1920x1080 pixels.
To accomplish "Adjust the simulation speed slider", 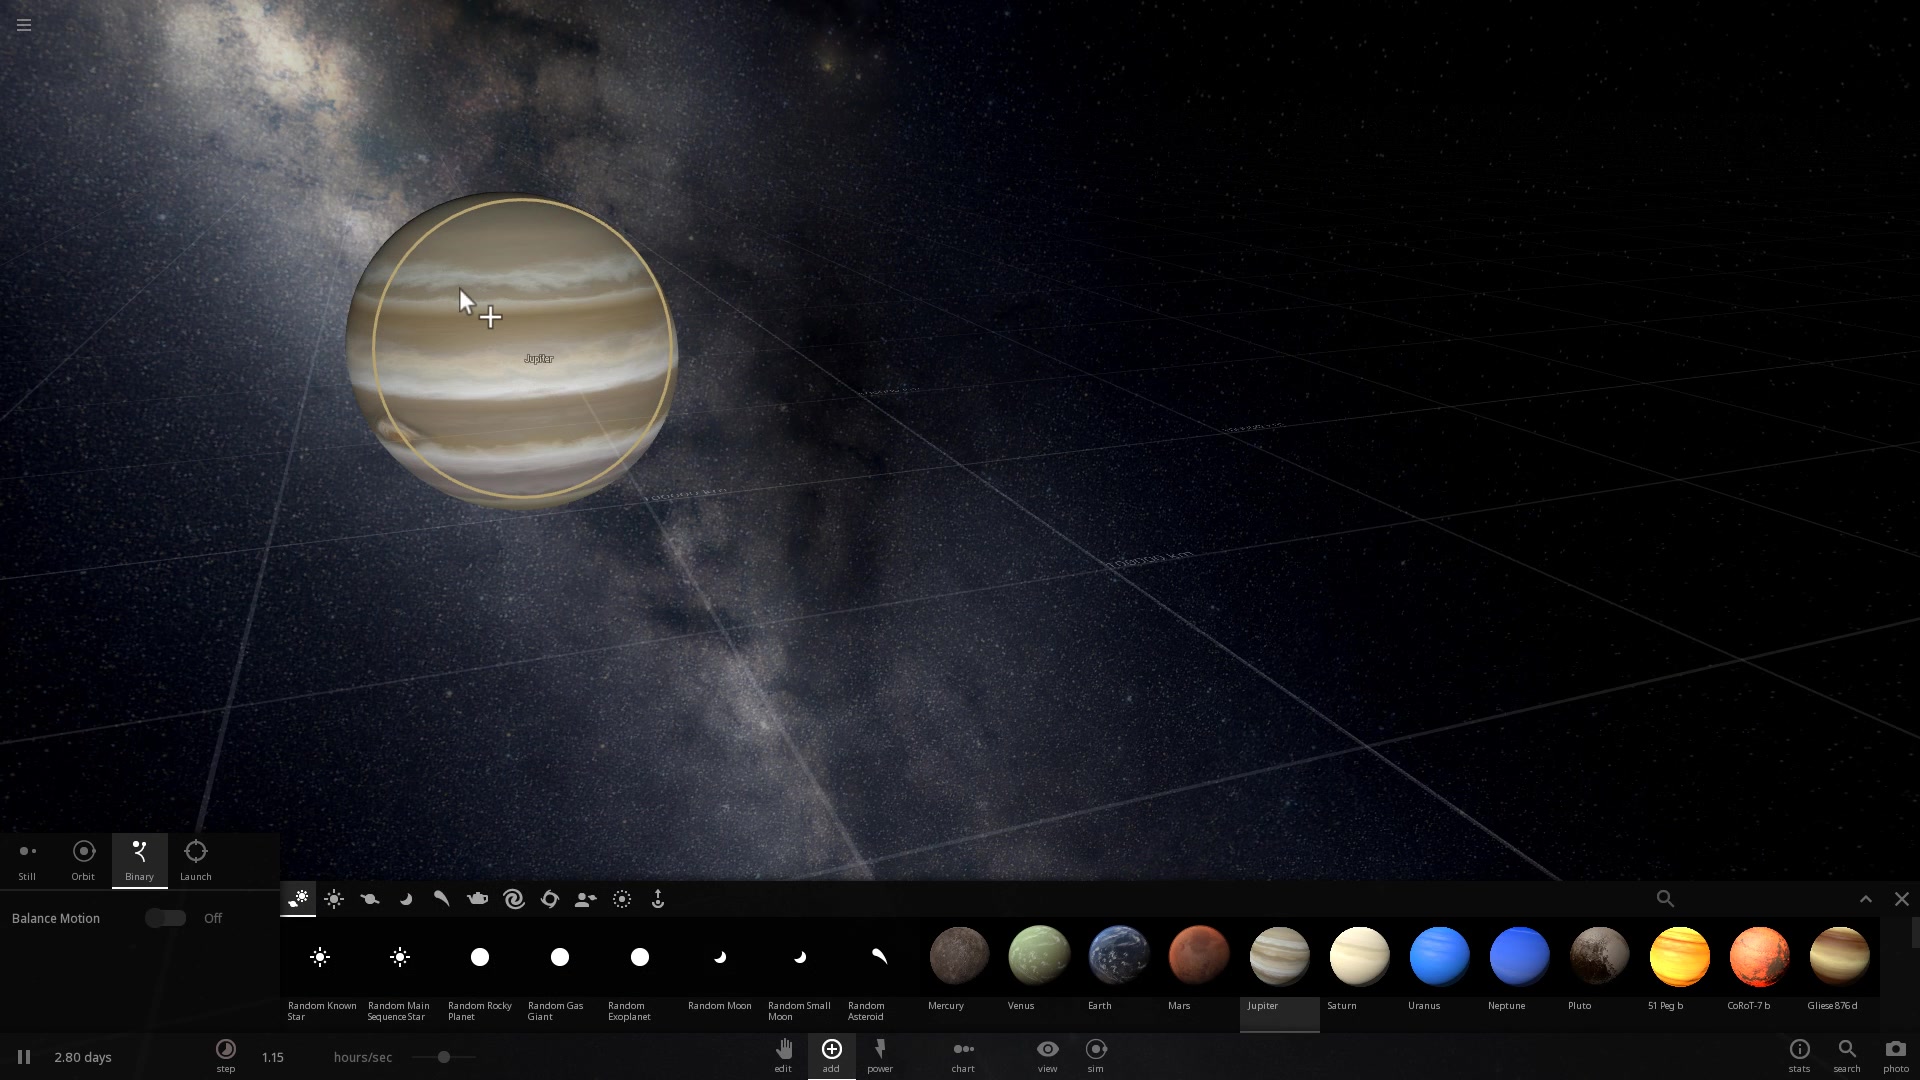I will [444, 1057].
